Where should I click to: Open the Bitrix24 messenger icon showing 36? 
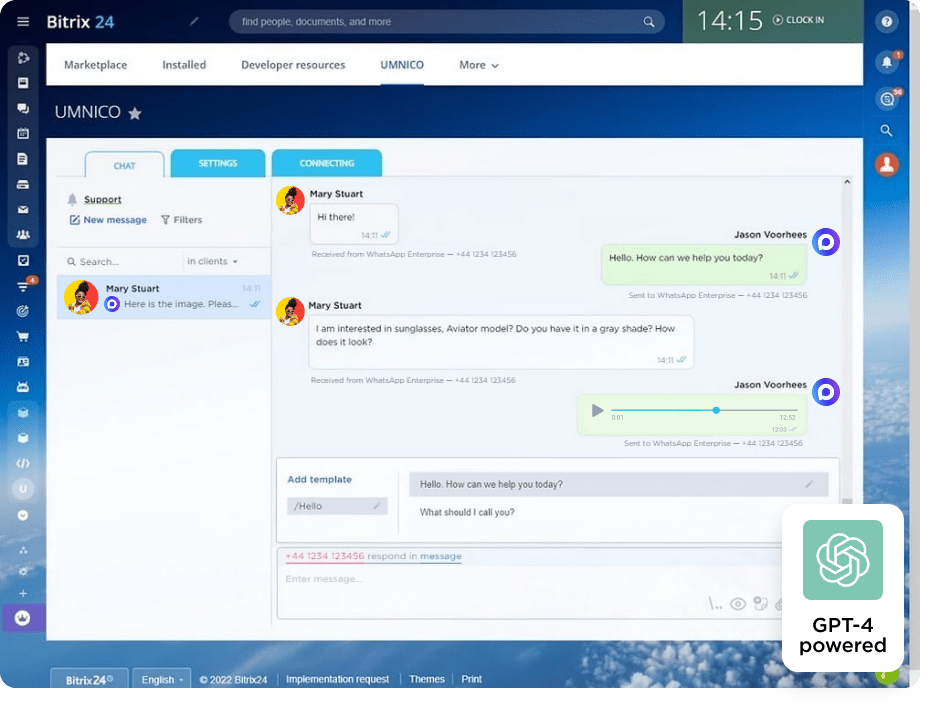click(885, 98)
